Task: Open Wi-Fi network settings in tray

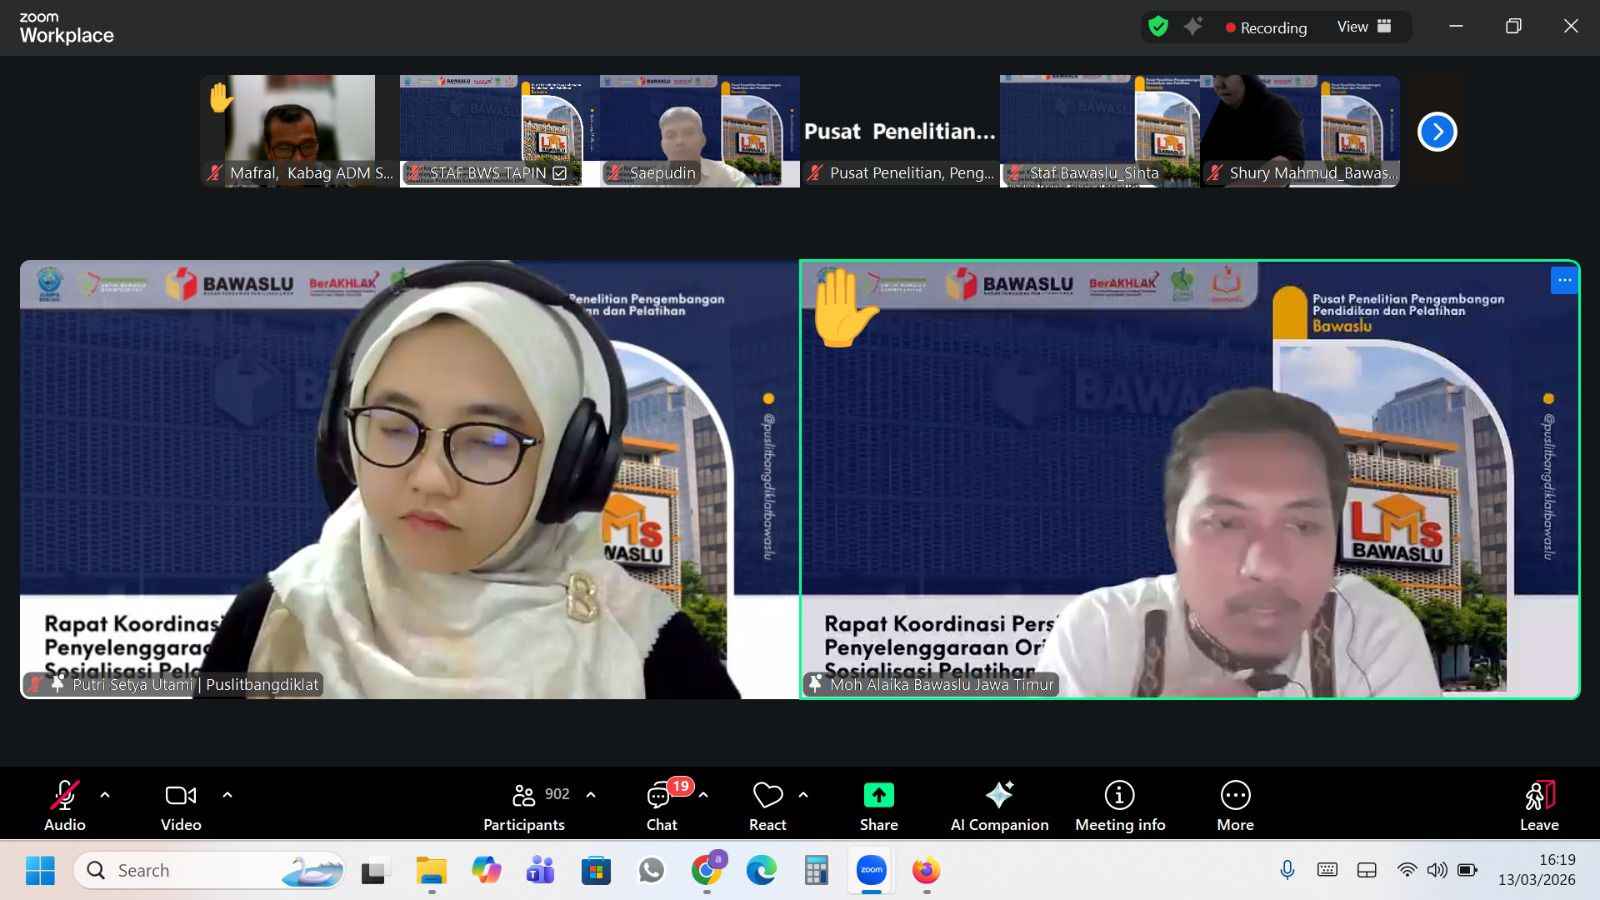Action: pos(1407,870)
